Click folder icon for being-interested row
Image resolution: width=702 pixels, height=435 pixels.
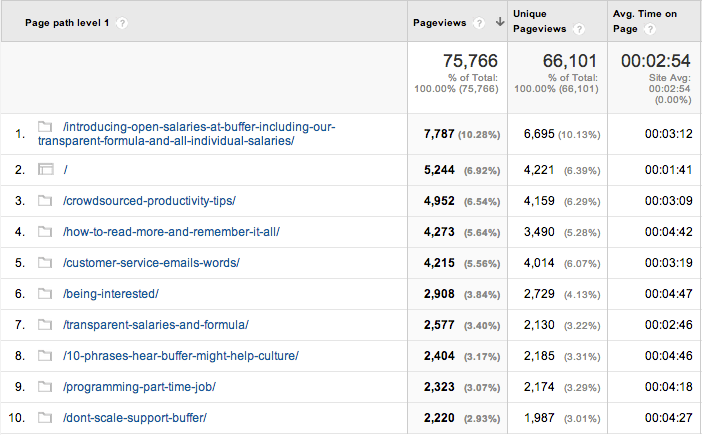45,294
